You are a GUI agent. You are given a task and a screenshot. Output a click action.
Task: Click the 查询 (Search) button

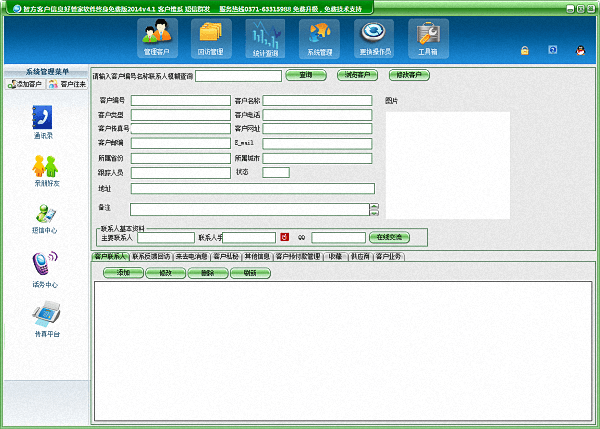pos(306,75)
